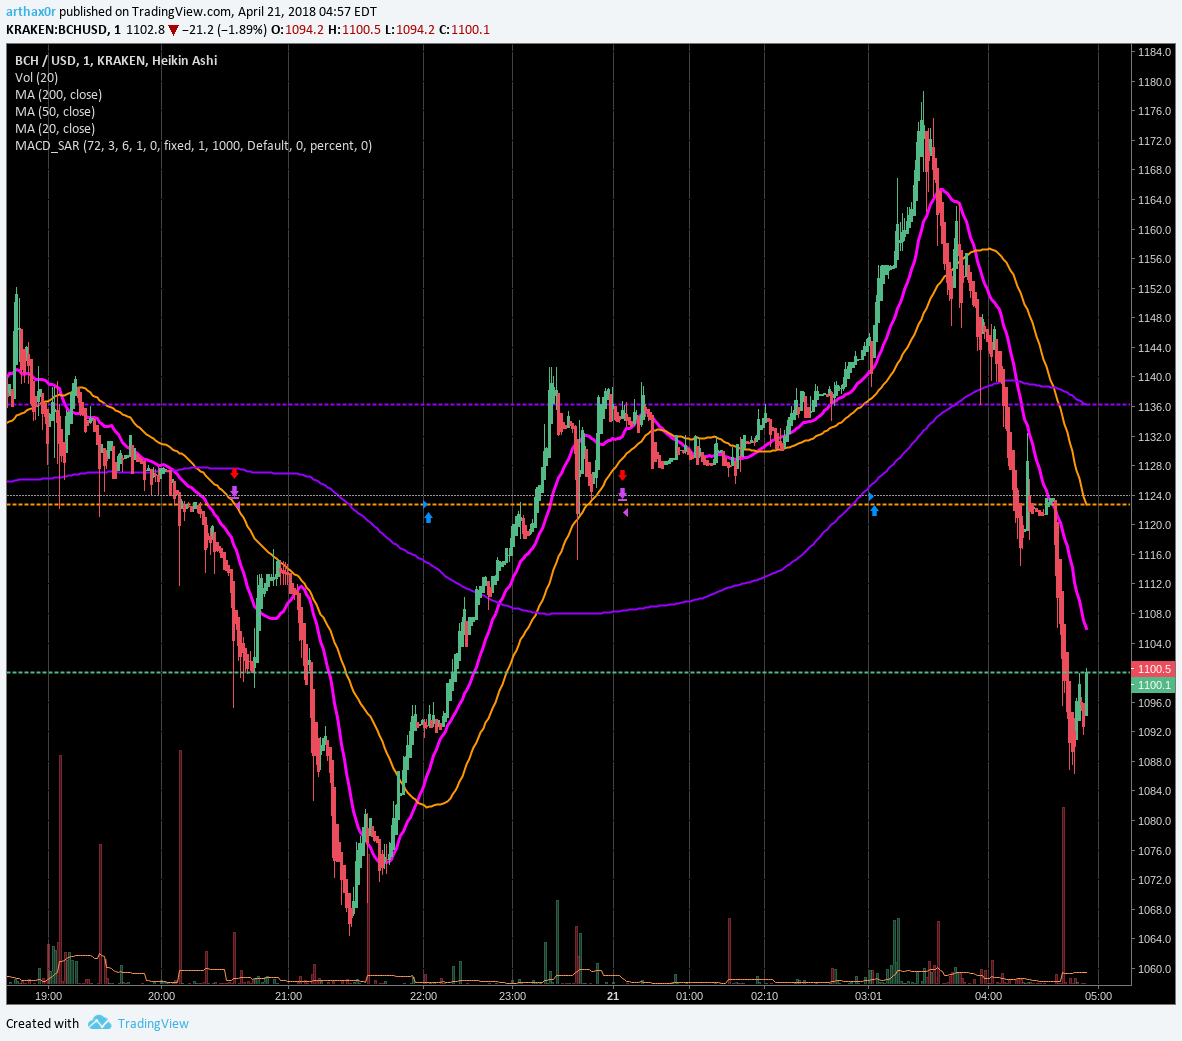Click the 1124.0 price axis label
The image size is (1182, 1041).
point(1155,496)
